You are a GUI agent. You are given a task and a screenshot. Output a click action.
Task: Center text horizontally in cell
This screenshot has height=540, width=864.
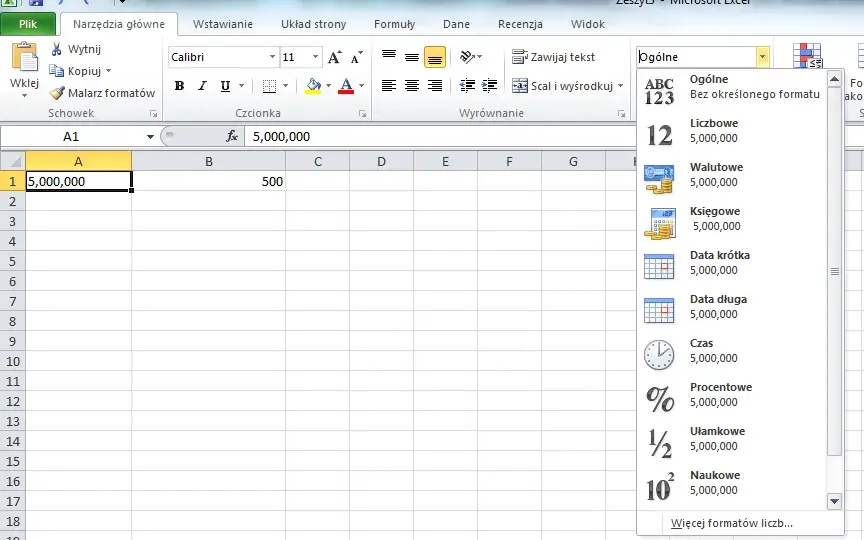pyautogui.click(x=412, y=86)
